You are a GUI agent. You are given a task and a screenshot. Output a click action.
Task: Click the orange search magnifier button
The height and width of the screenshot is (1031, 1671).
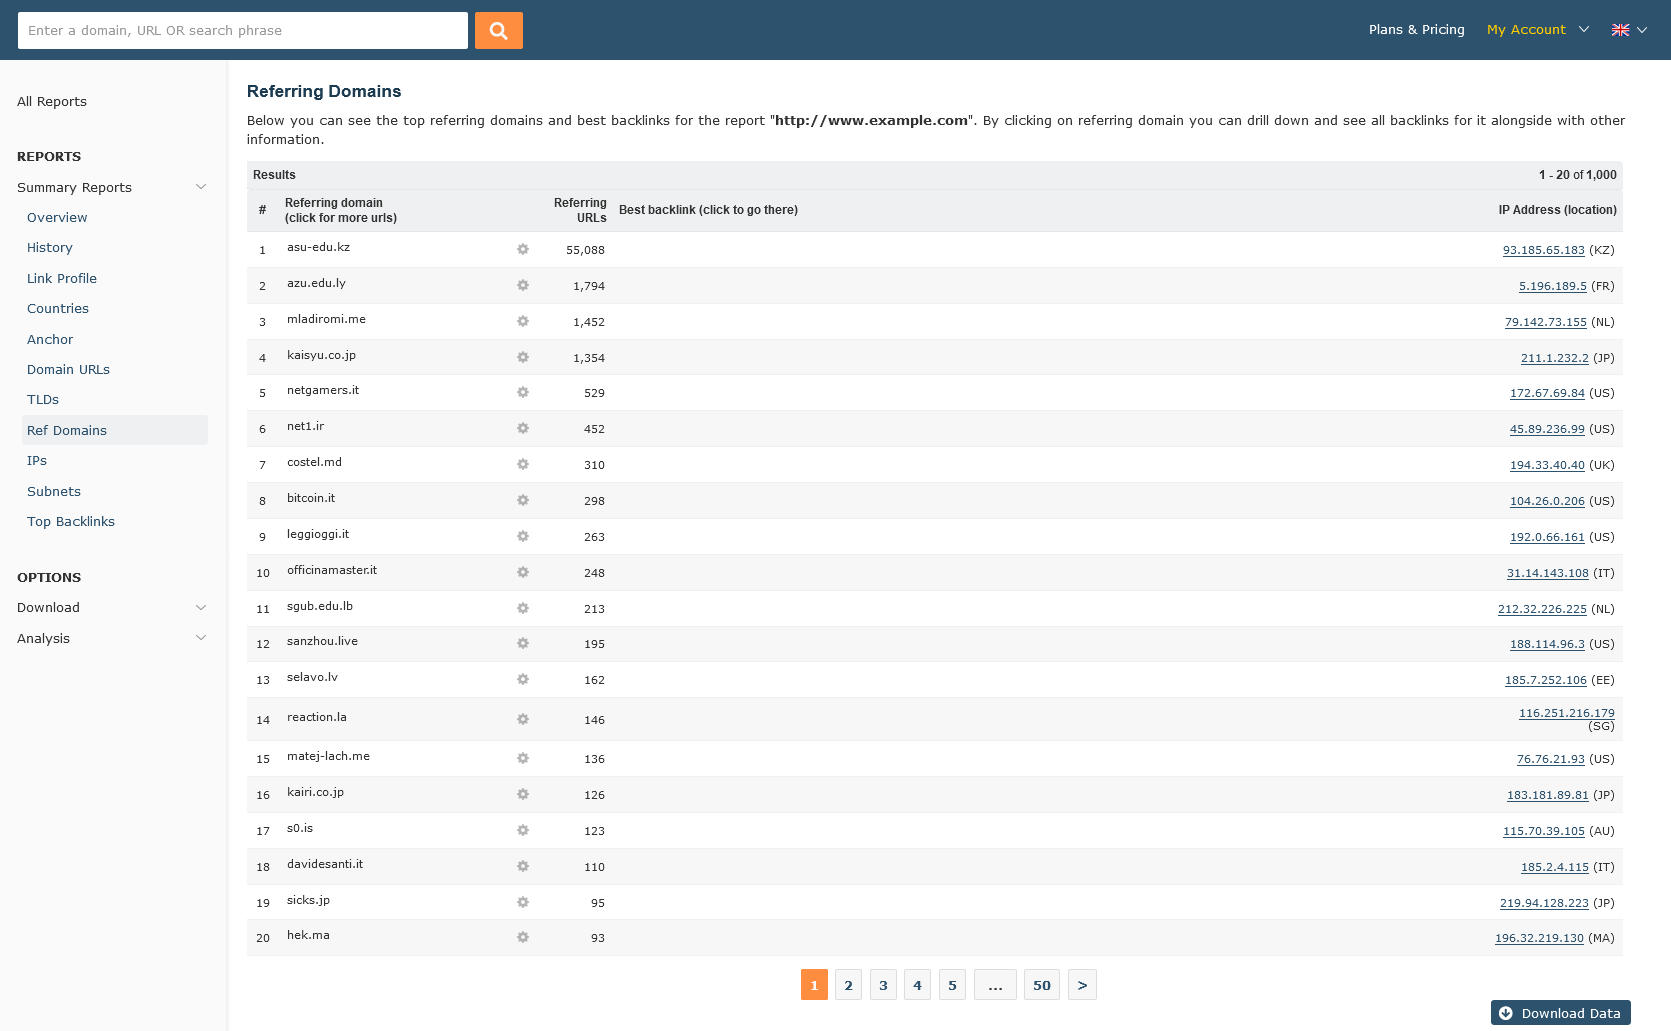pos(498,31)
